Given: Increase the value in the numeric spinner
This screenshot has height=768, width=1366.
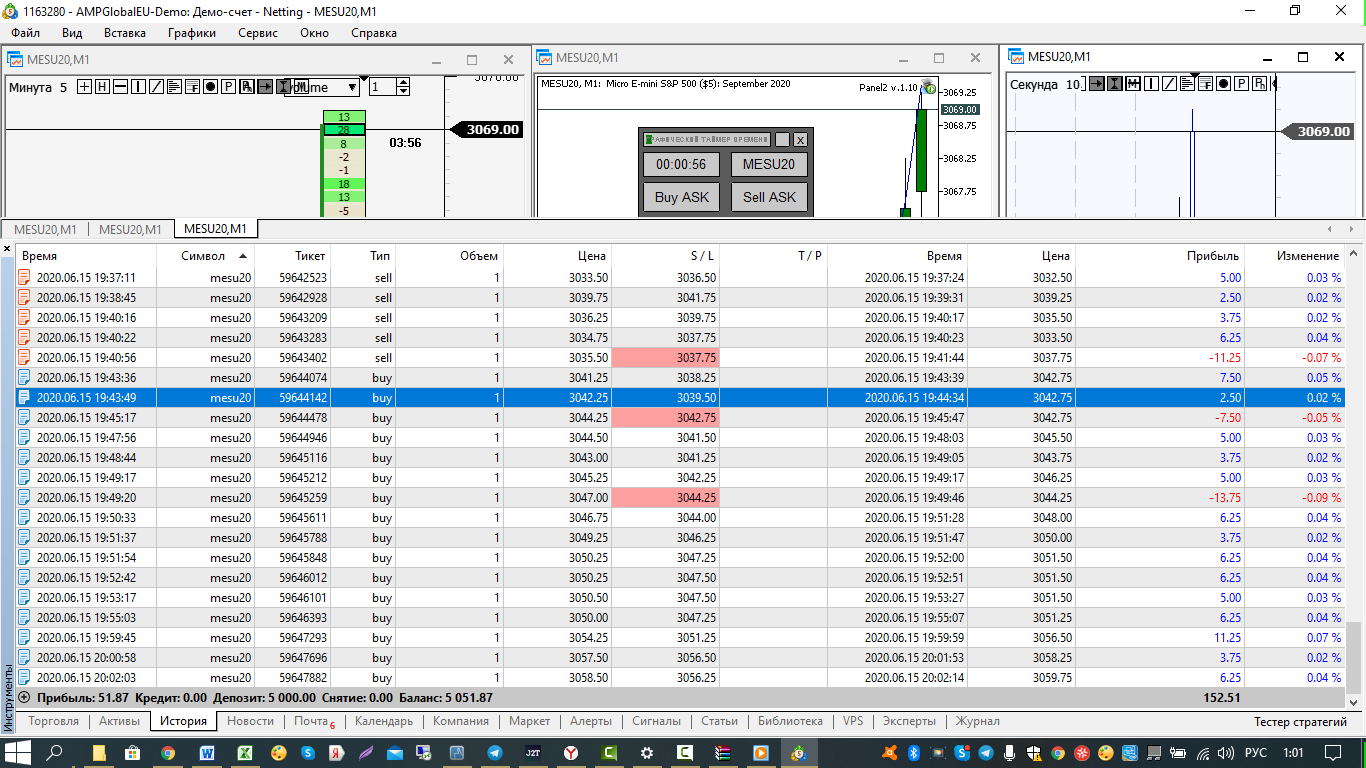Looking at the screenshot, I should [x=403, y=83].
